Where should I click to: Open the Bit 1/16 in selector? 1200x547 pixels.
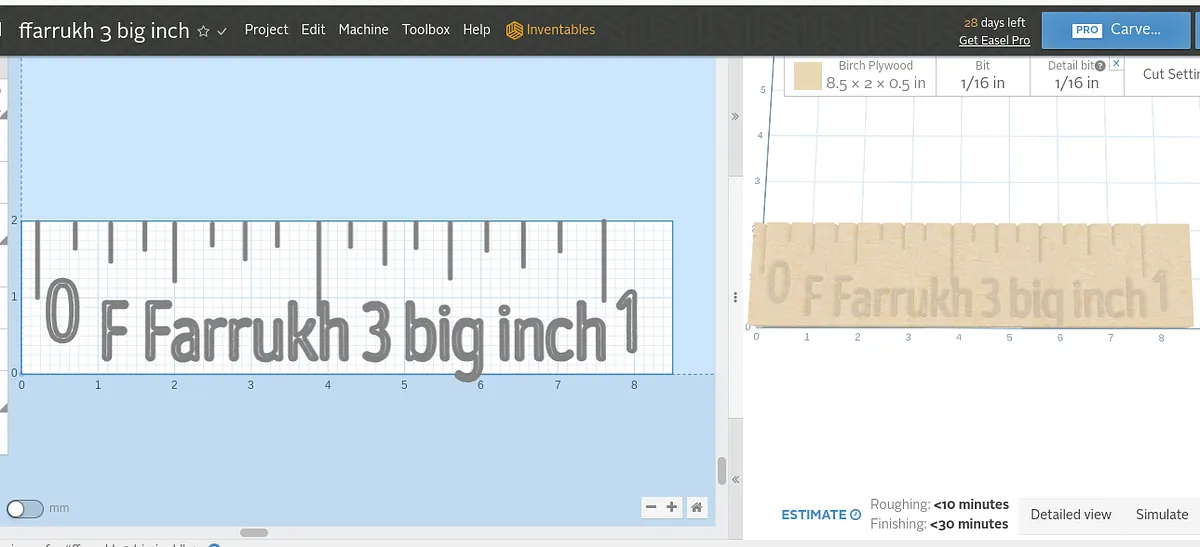pos(982,76)
